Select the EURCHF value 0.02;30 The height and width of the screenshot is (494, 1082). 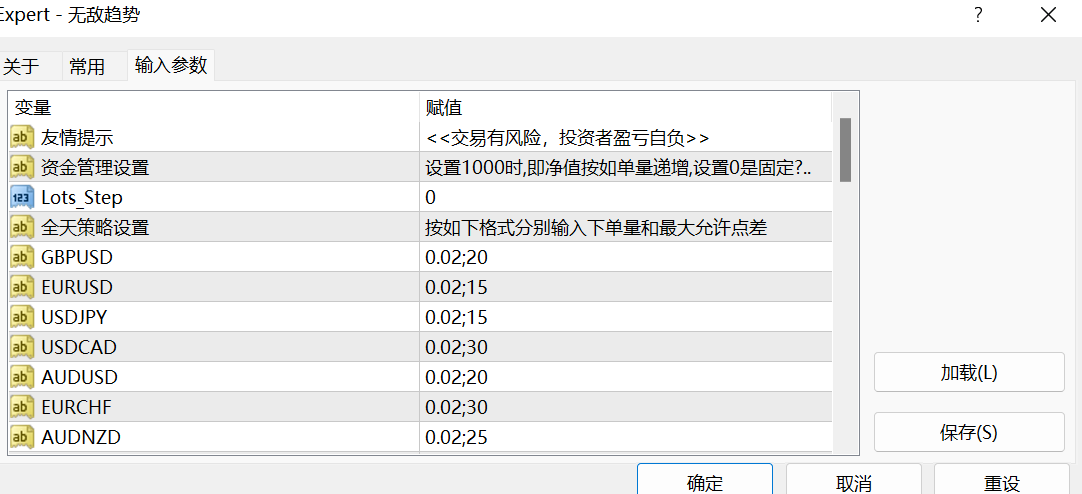(457, 407)
